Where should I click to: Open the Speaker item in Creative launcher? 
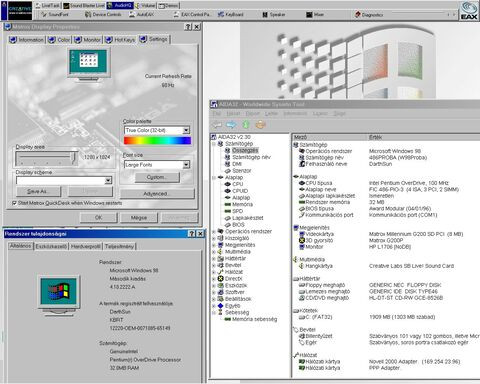[274, 15]
